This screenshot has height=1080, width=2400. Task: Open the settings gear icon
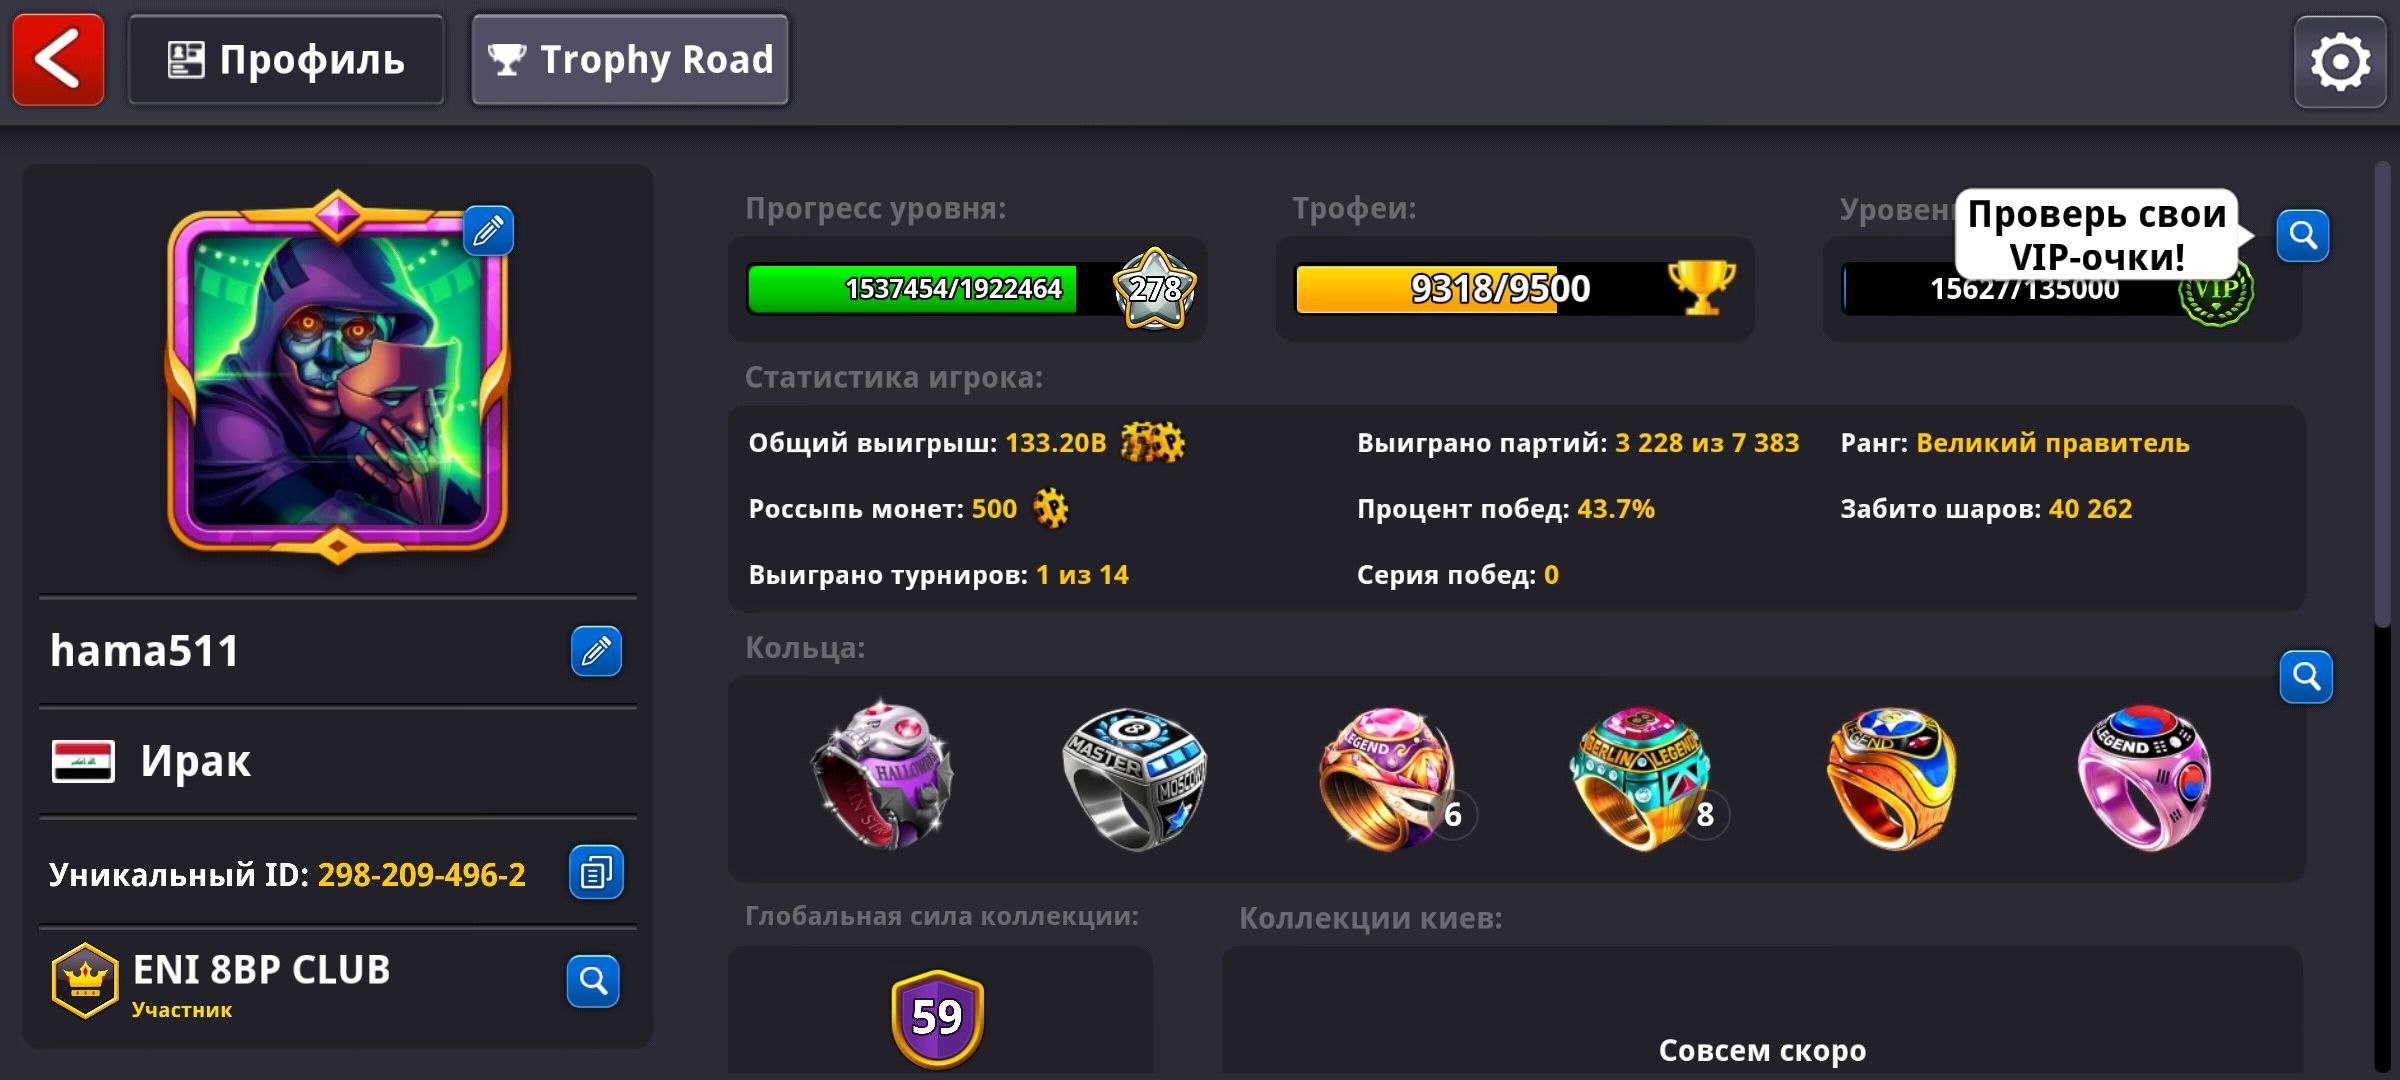[2340, 61]
